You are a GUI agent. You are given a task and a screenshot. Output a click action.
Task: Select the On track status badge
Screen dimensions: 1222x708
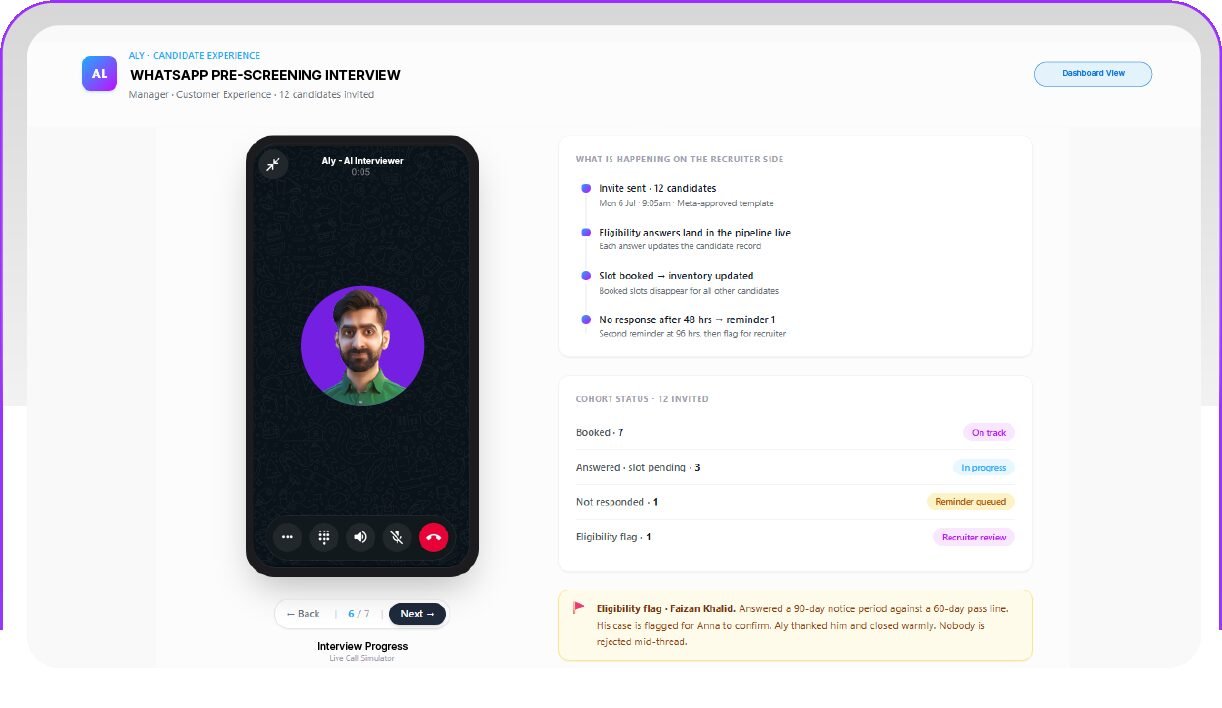(x=989, y=433)
